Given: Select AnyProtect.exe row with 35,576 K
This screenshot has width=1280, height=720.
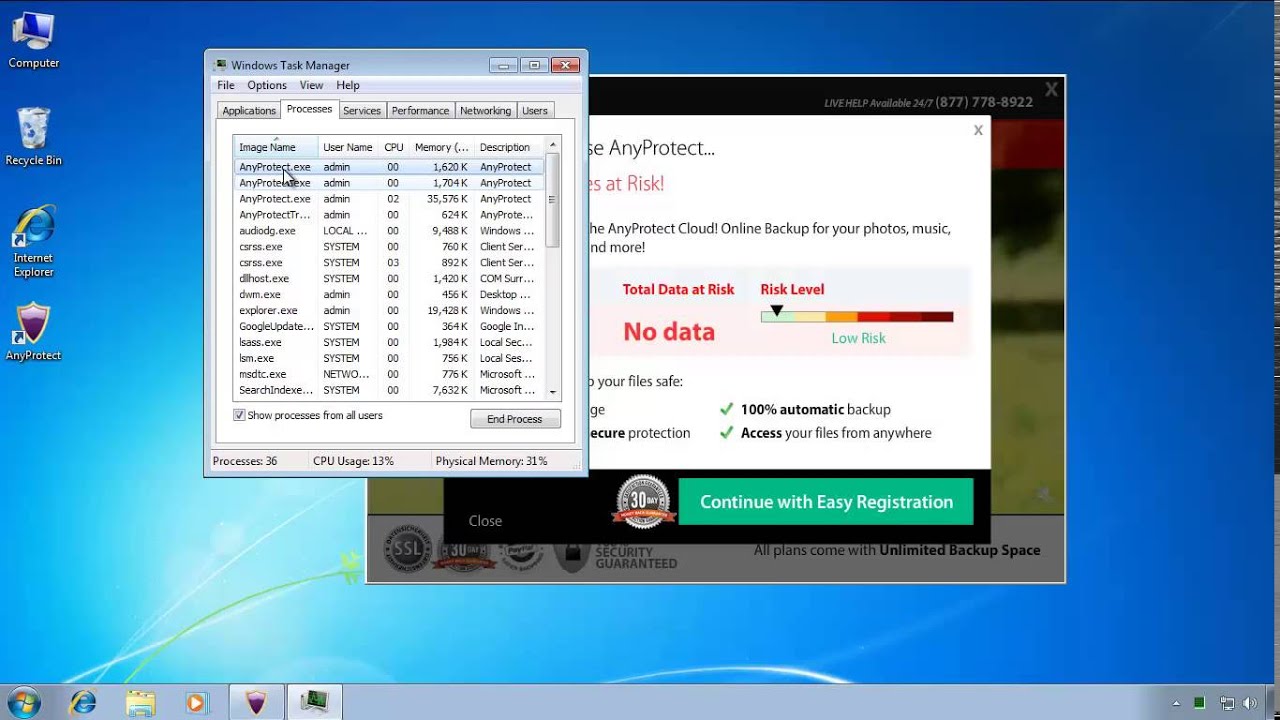Looking at the screenshot, I should (x=389, y=199).
